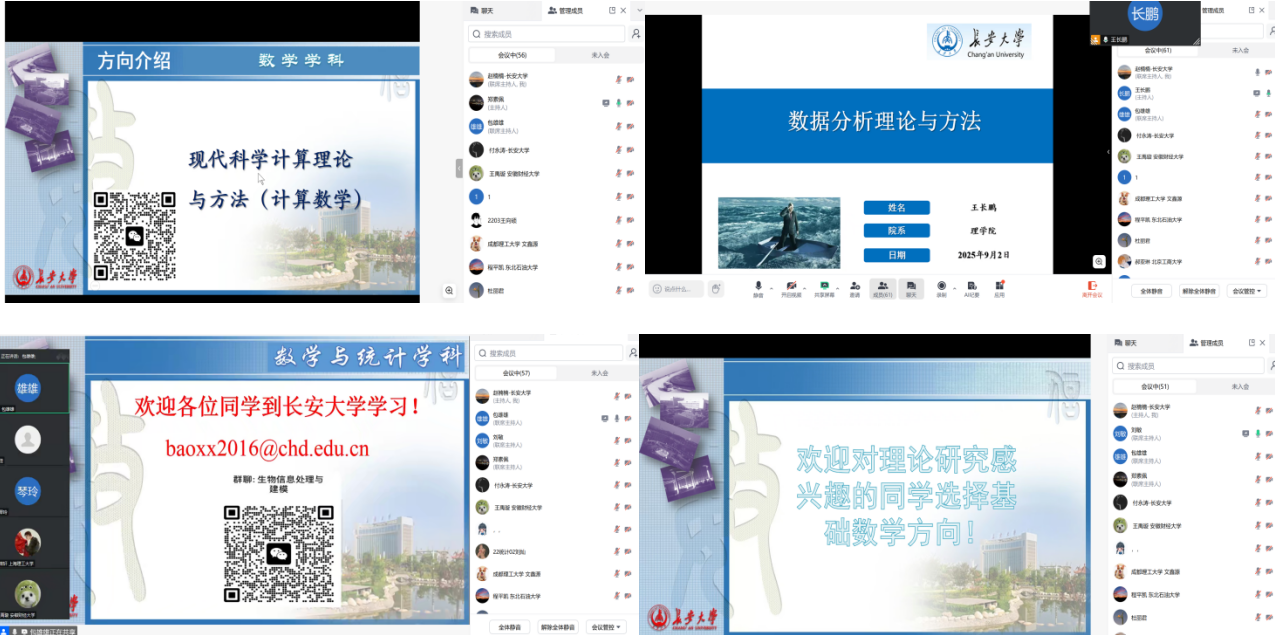The height and width of the screenshot is (635, 1275).
Task: Click the 静音 microphone icon in meeting toolbar
Action: [x=758, y=287]
